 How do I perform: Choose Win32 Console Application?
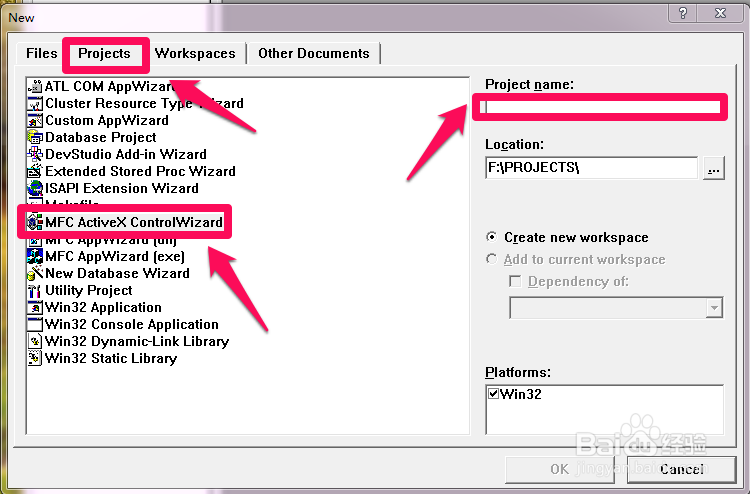(x=132, y=325)
